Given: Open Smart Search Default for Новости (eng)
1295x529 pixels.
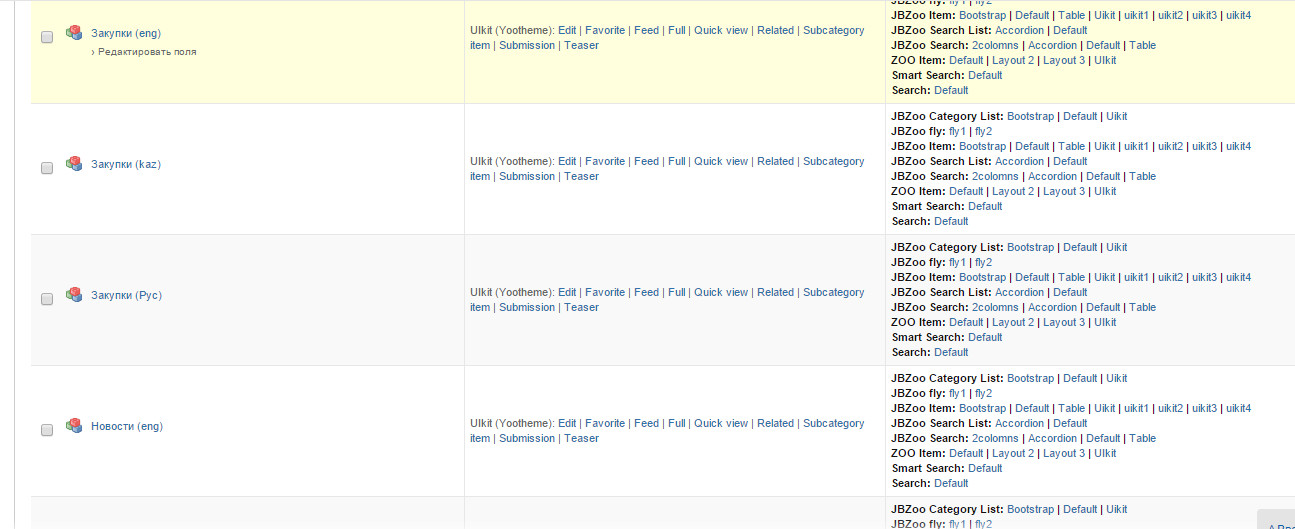Looking at the screenshot, I should pos(985,468).
